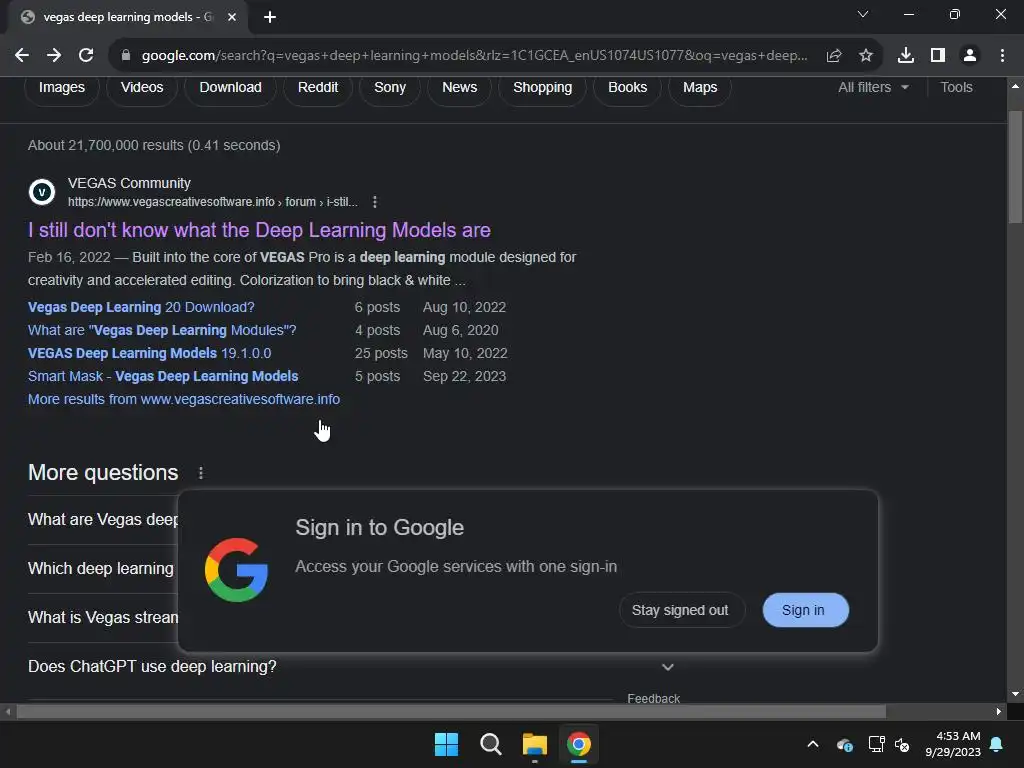
Task: Reload the Google search page
Action: [x=86, y=56]
